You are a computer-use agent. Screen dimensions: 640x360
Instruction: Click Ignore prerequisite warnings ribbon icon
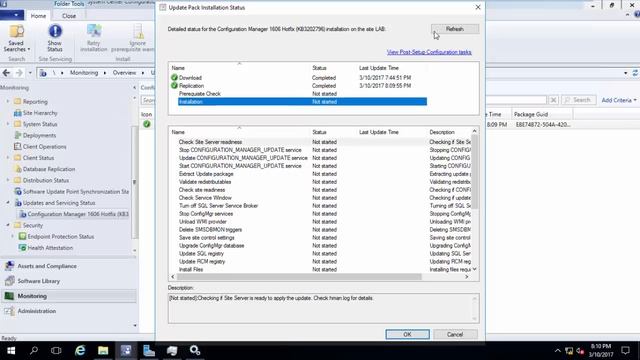point(138,31)
